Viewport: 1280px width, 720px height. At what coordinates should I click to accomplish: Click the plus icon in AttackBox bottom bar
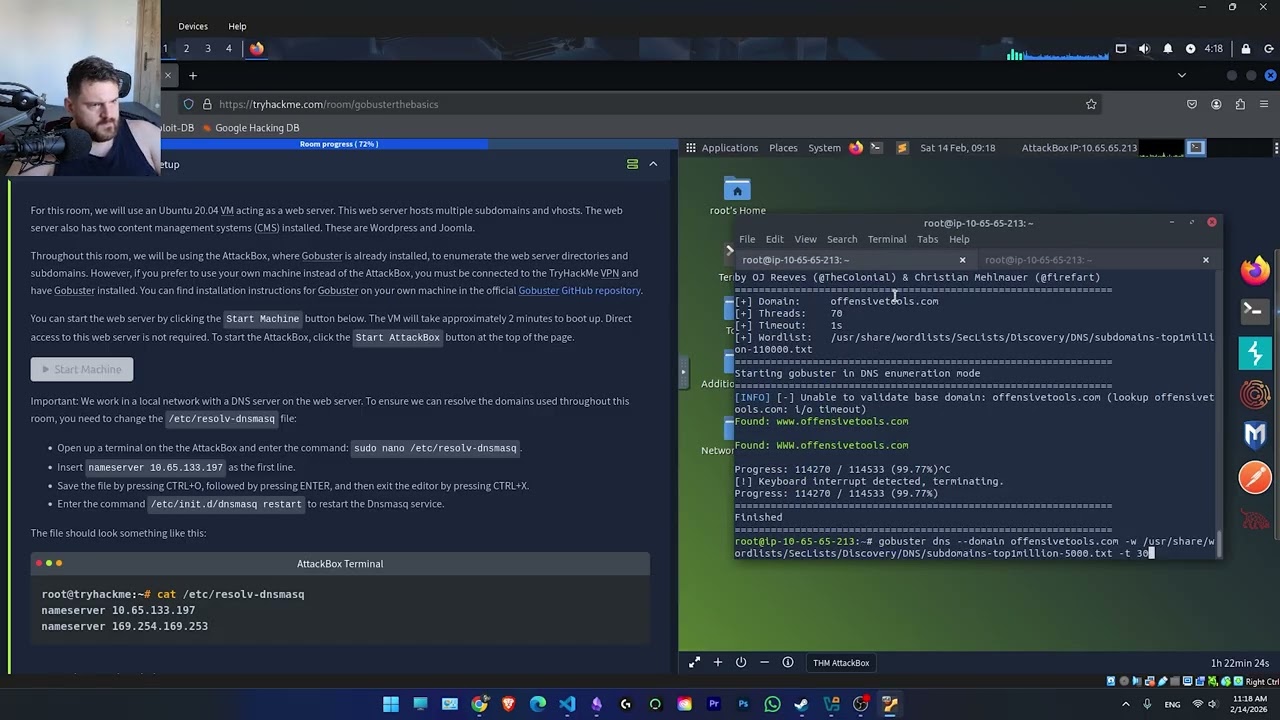pos(717,662)
